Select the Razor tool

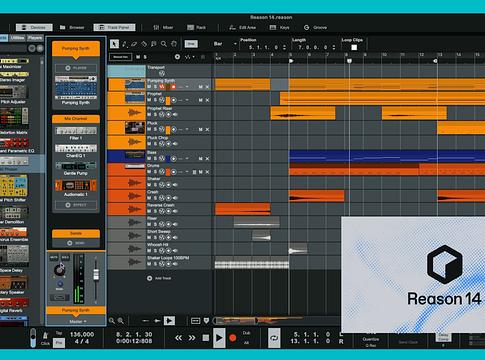pos(144,44)
